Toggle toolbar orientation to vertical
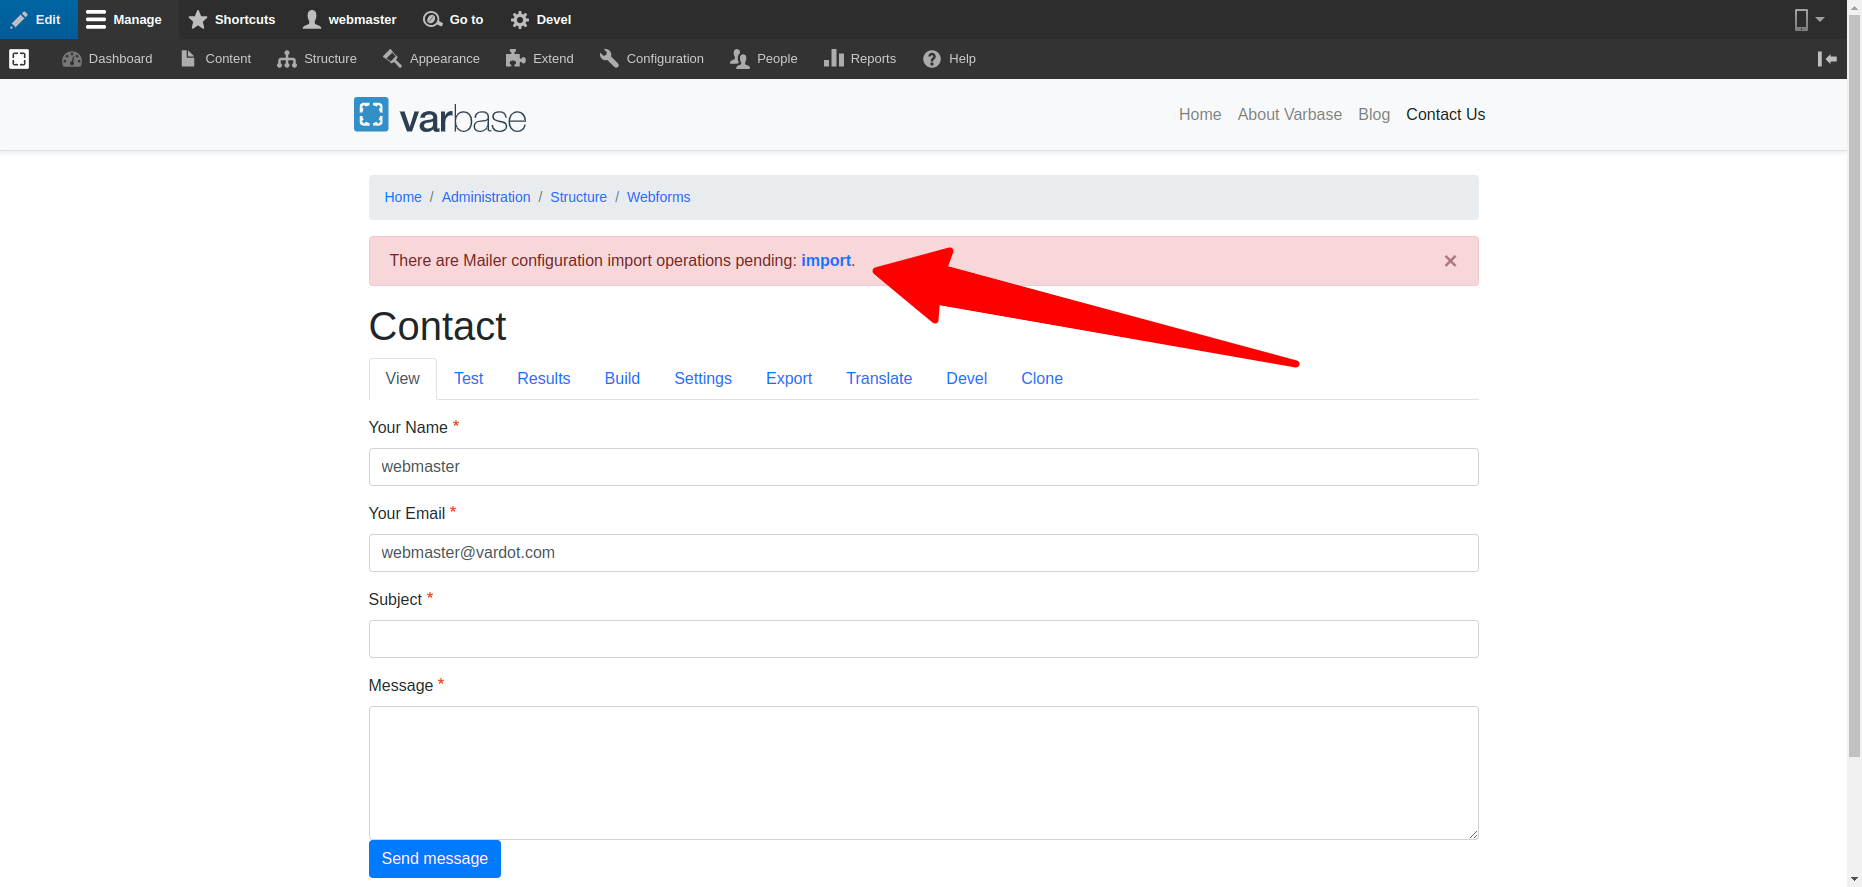 point(1827,59)
